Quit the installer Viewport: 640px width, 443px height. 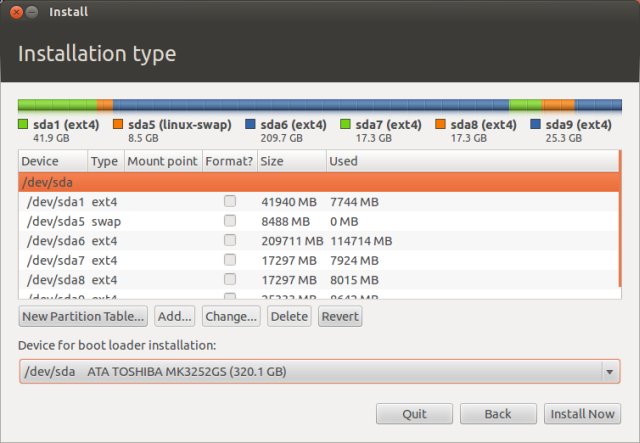click(414, 414)
